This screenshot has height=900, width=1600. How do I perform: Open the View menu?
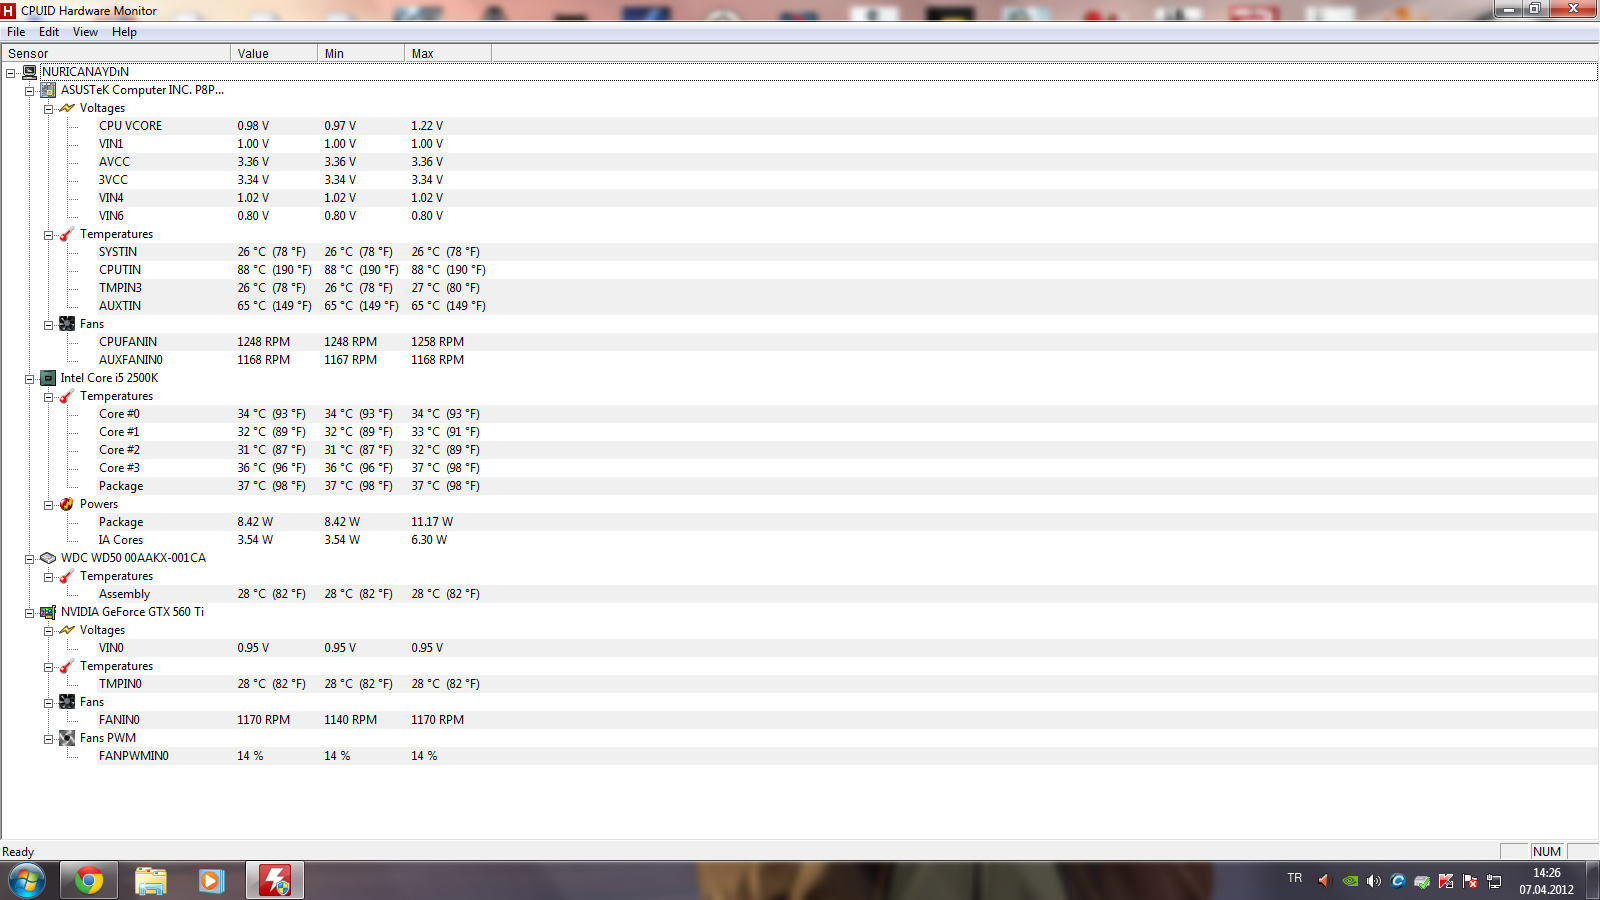(x=85, y=32)
